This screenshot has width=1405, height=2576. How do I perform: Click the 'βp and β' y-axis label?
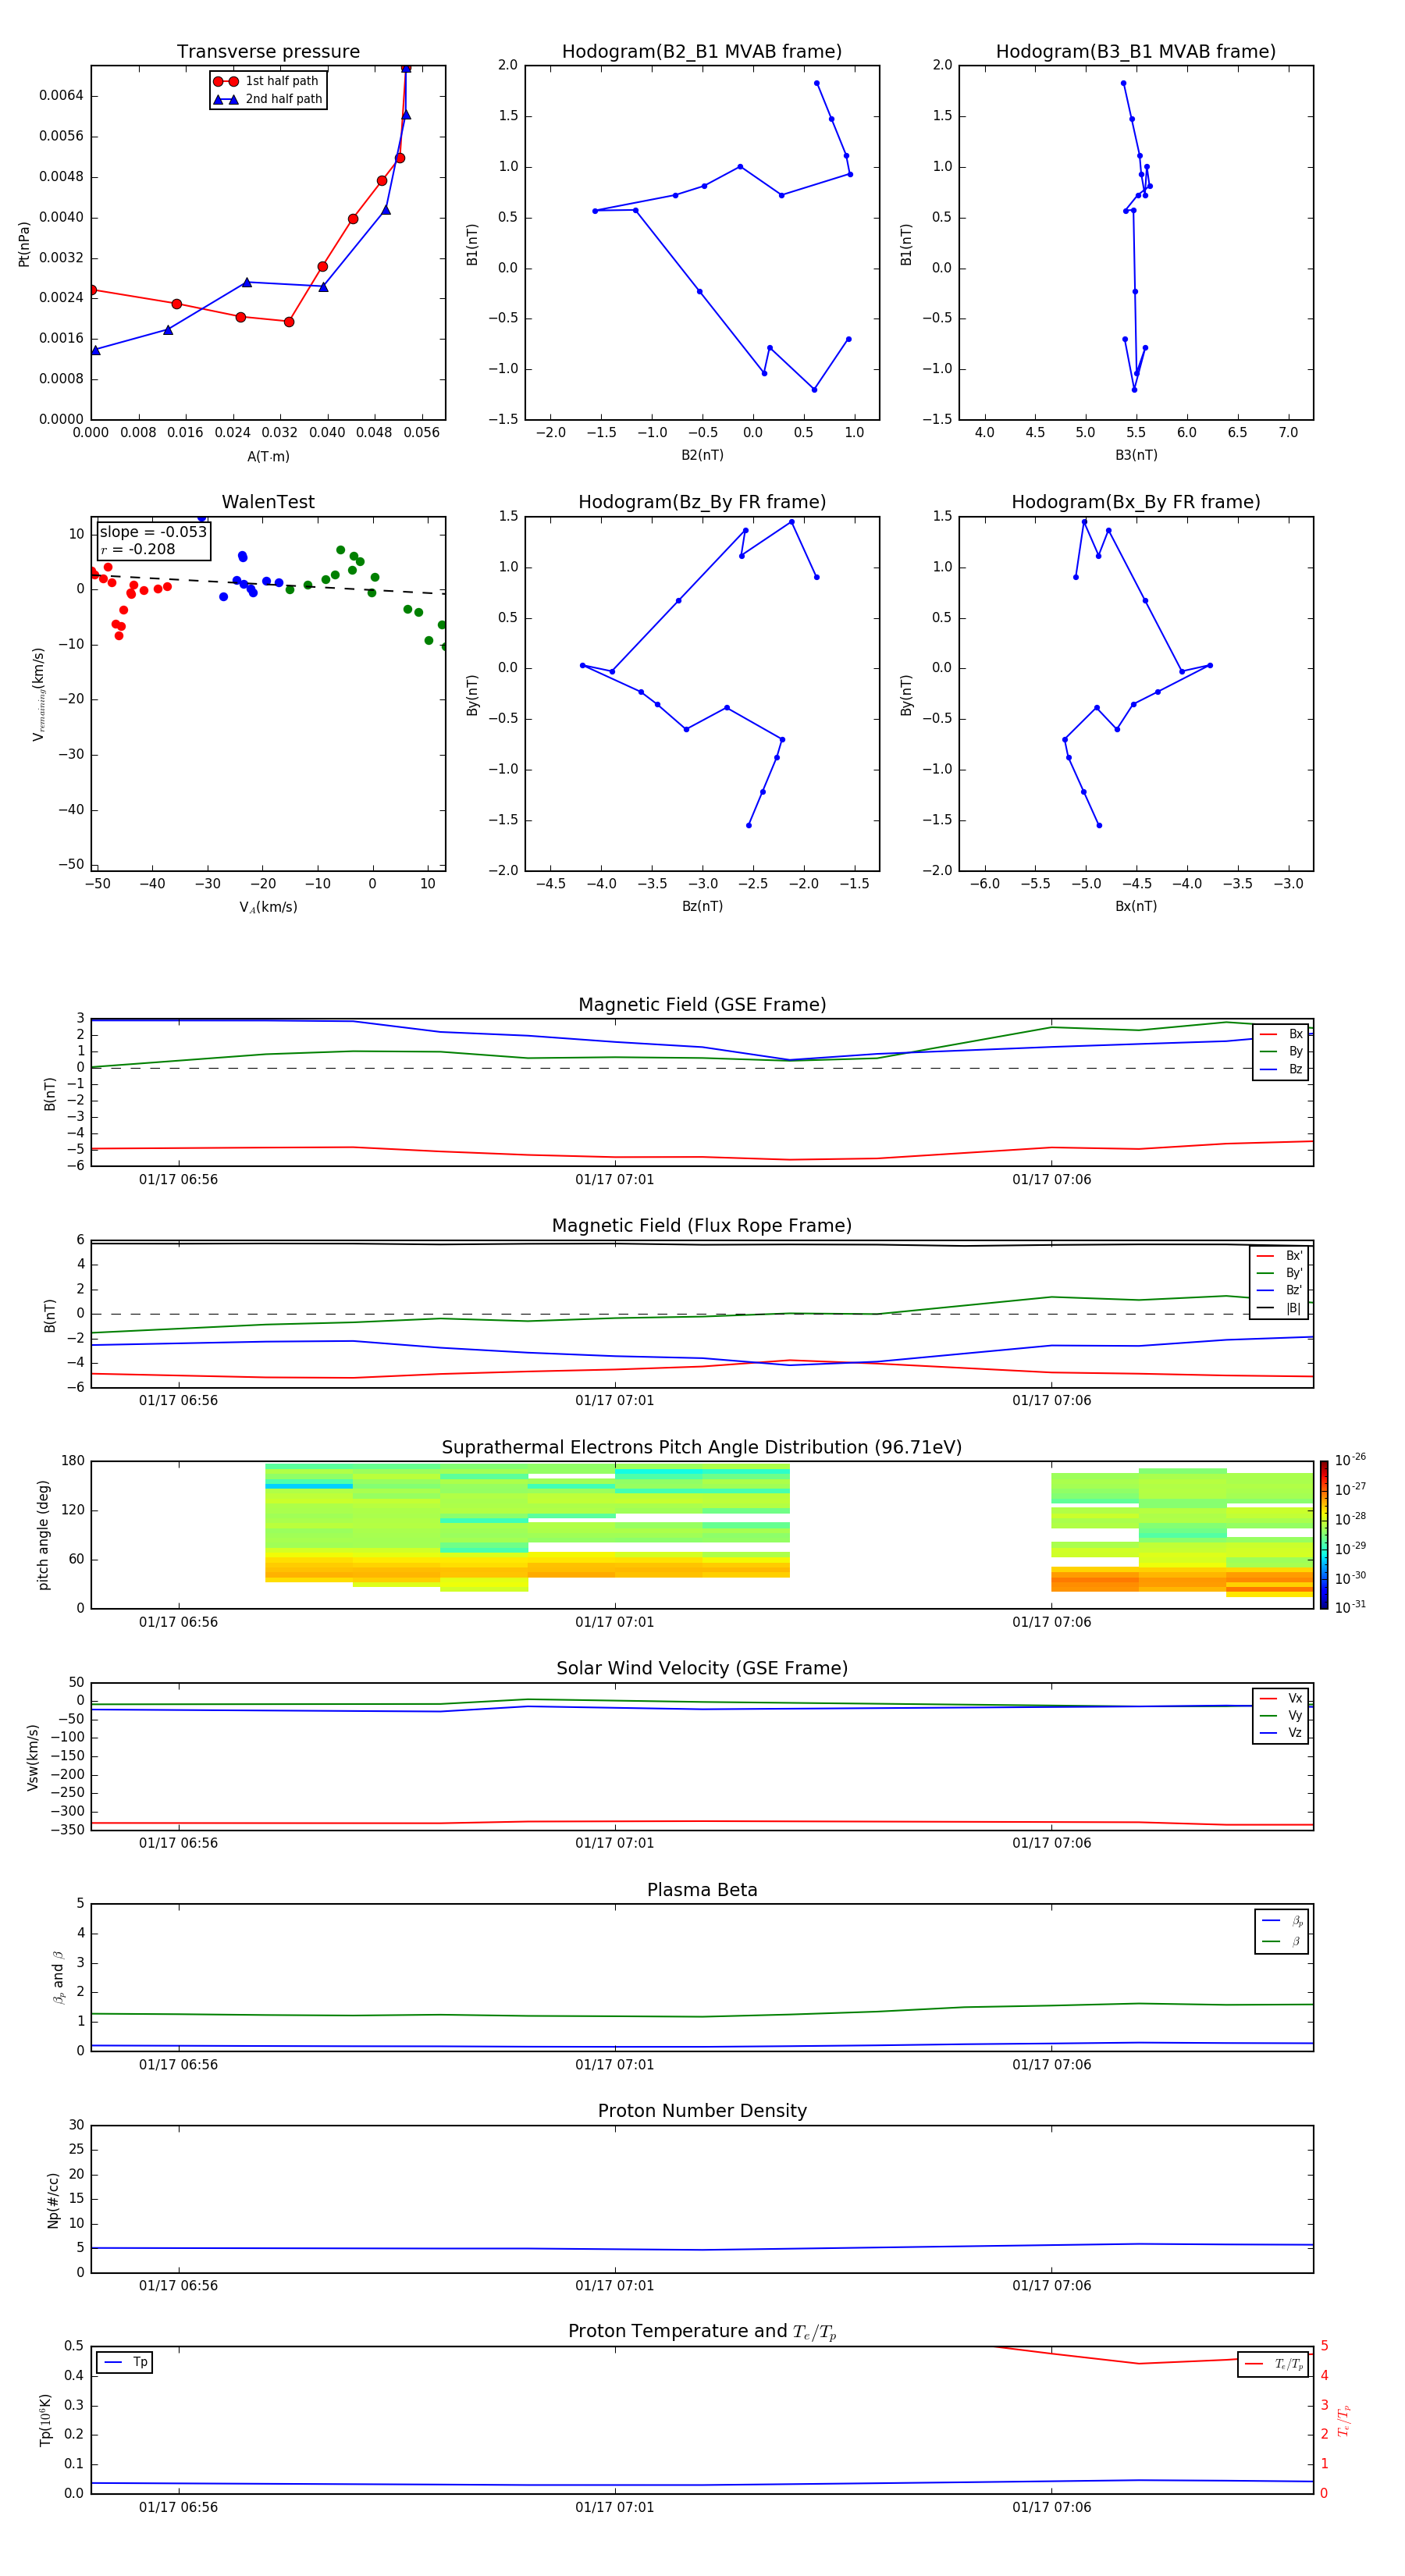coord(58,1977)
